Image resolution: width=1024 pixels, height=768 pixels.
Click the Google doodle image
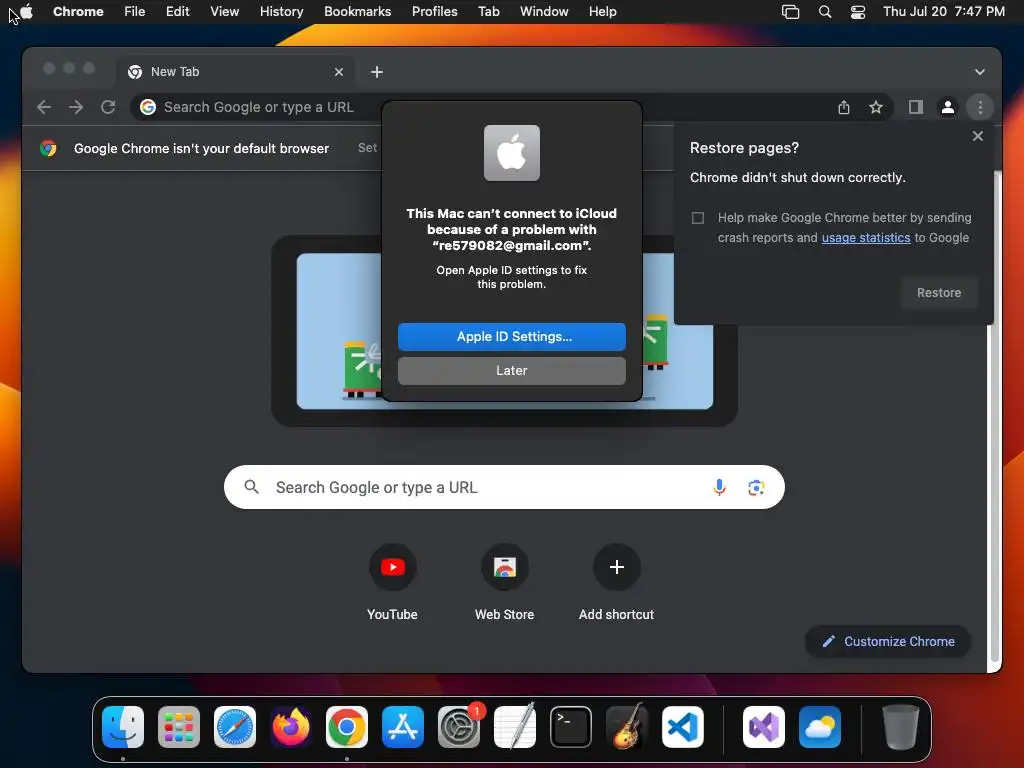pyautogui.click(x=504, y=331)
